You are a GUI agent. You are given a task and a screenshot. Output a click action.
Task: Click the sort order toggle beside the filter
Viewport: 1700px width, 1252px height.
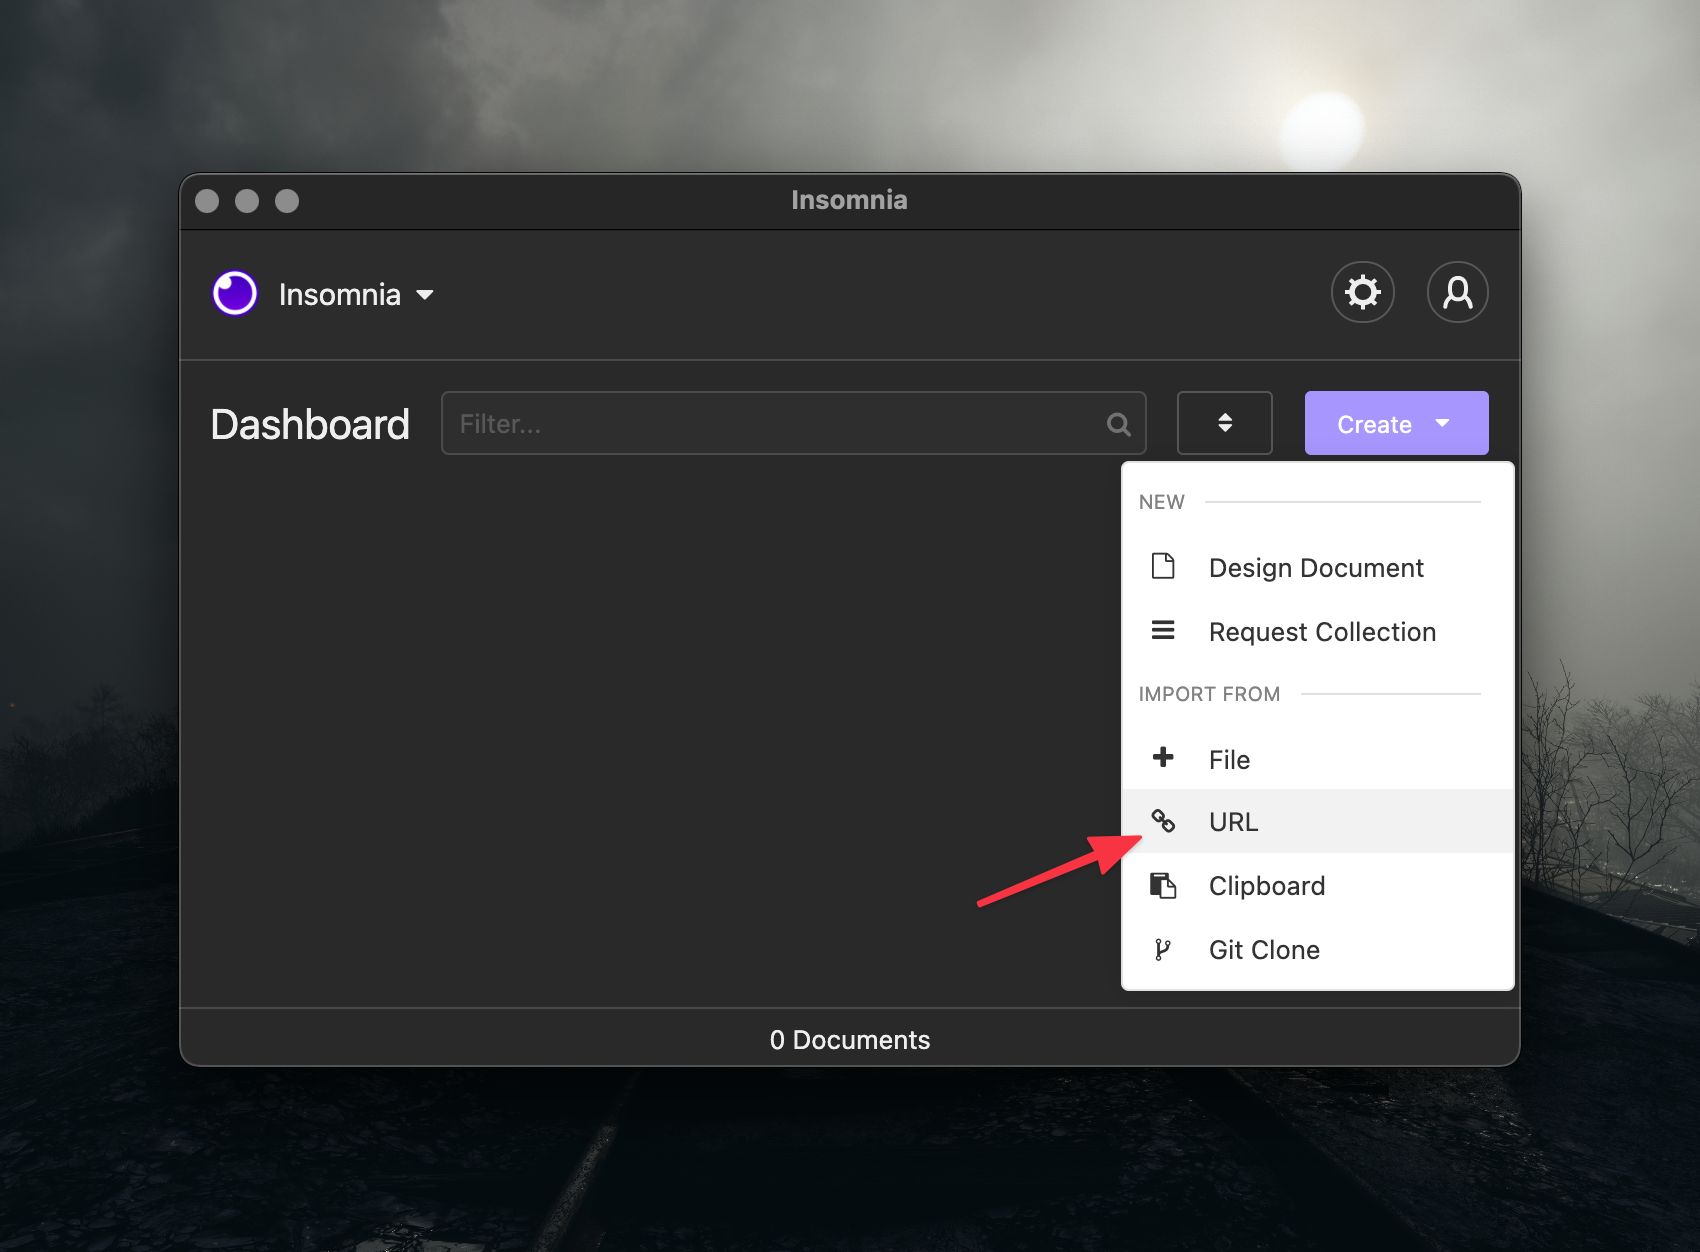1224,423
